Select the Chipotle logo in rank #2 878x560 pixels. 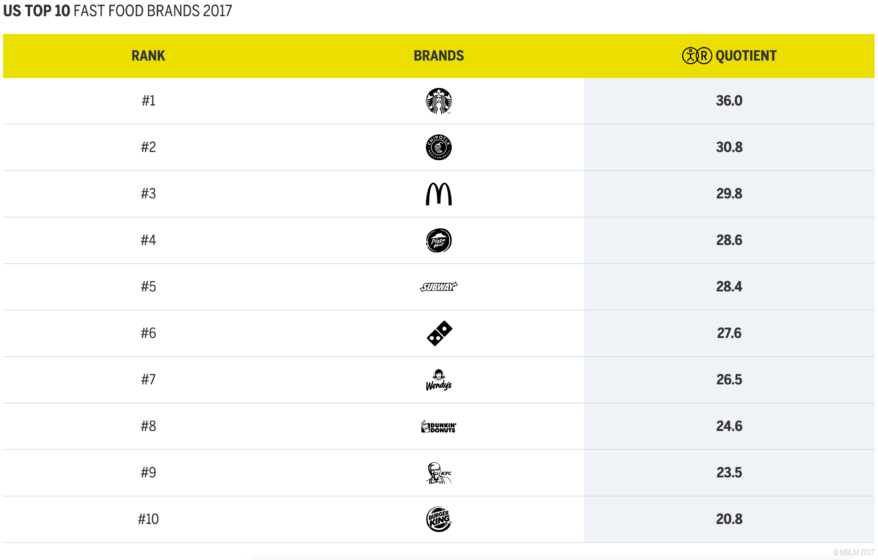pos(438,147)
